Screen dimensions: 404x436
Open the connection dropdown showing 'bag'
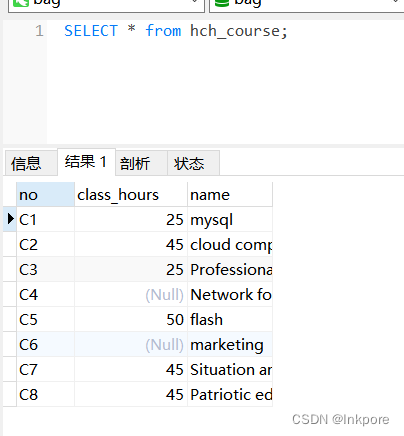[x=106, y=6]
